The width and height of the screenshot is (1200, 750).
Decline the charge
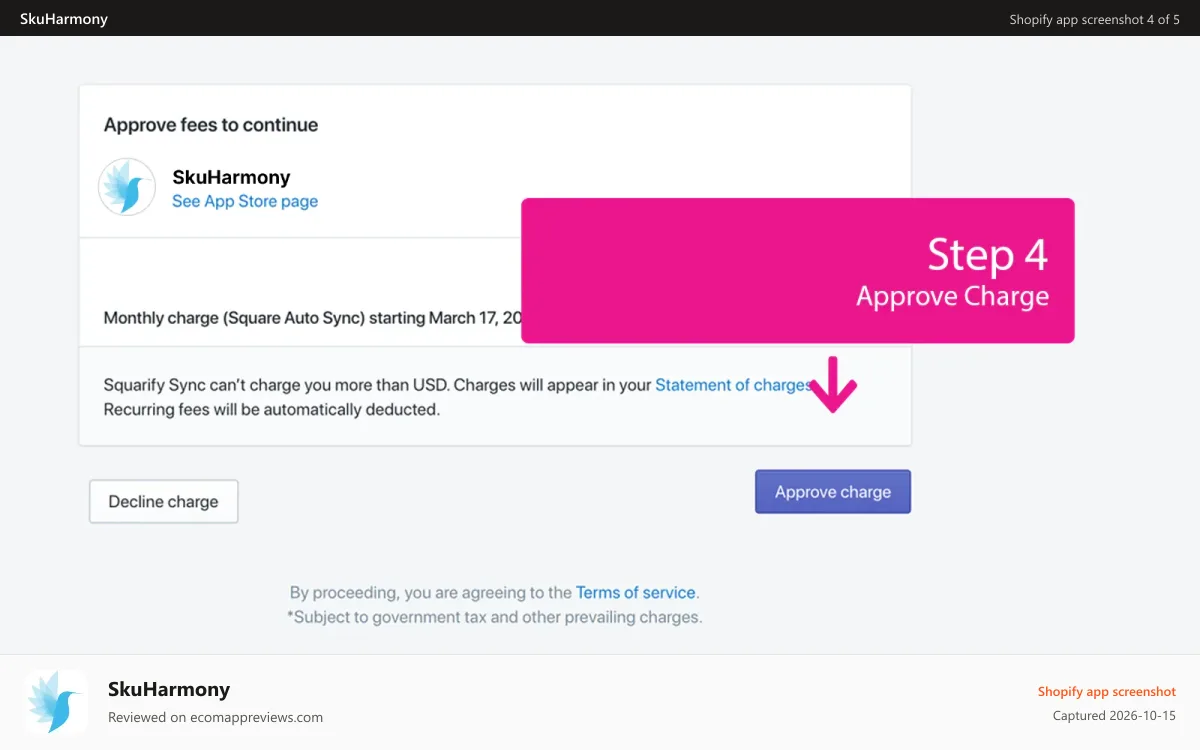coord(164,502)
